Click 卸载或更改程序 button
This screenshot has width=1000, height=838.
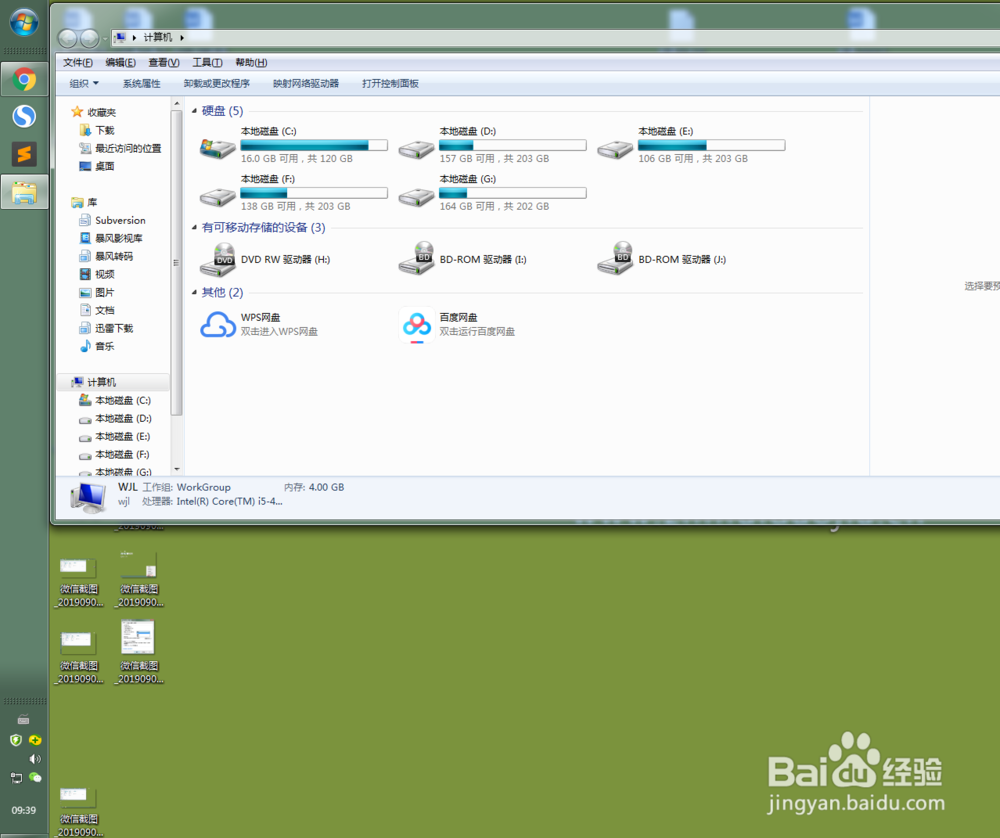(x=217, y=84)
